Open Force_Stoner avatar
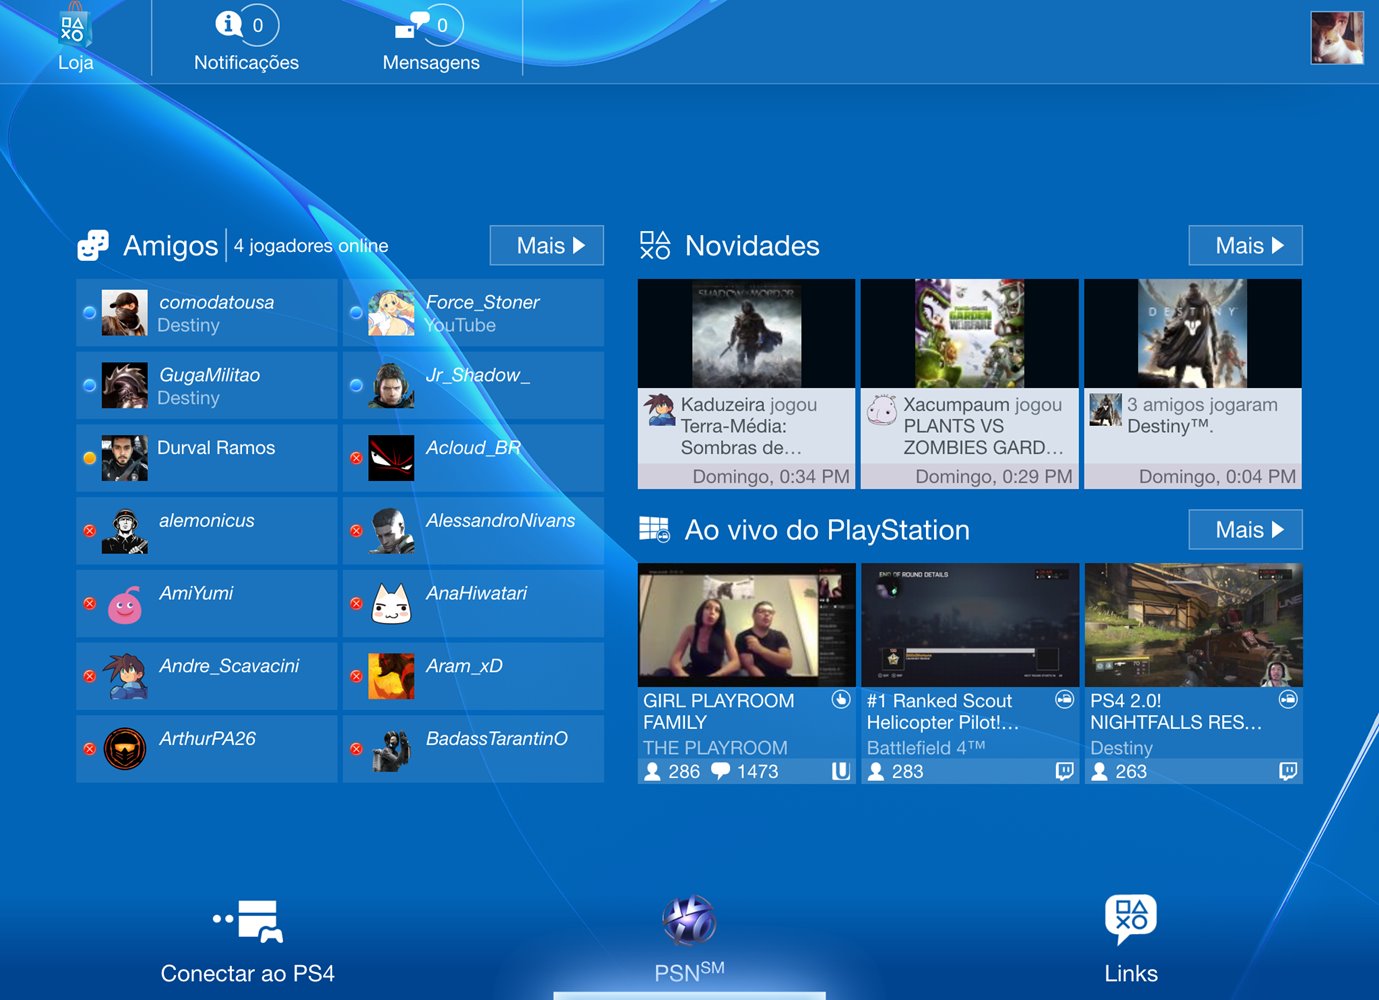Image resolution: width=1379 pixels, height=1000 pixels. [391, 313]
